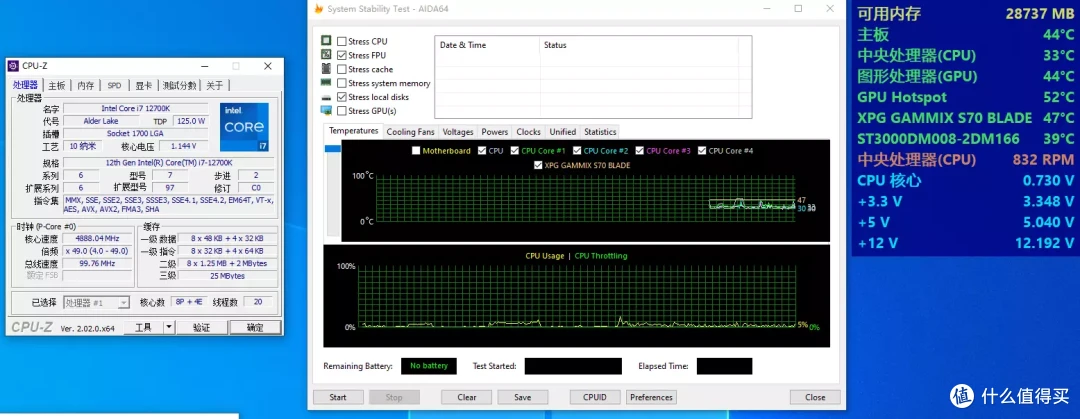Click the Elapsed Time field

(725, 366)
